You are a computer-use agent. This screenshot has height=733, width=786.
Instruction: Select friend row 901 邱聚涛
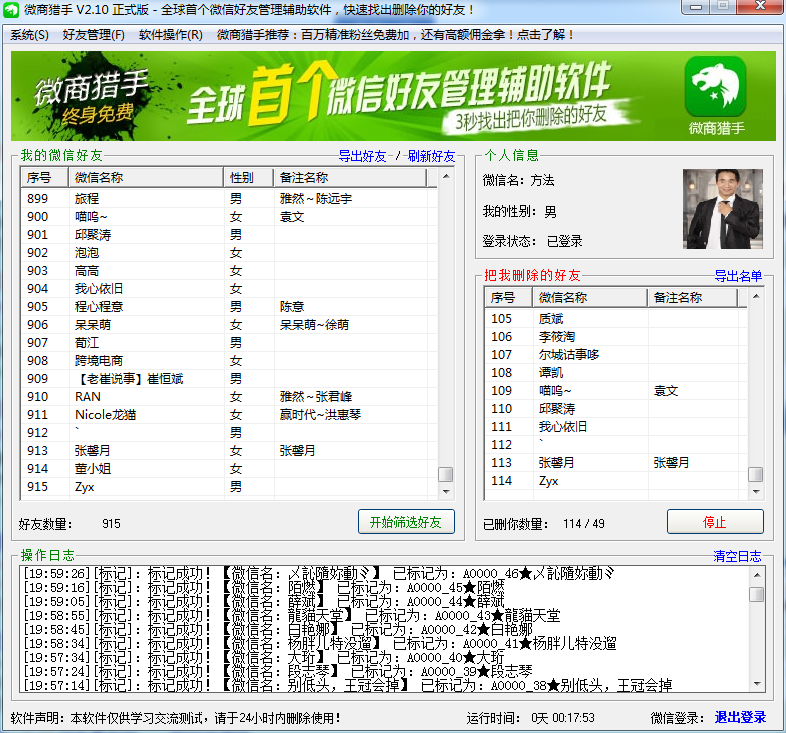click(229, 235)
